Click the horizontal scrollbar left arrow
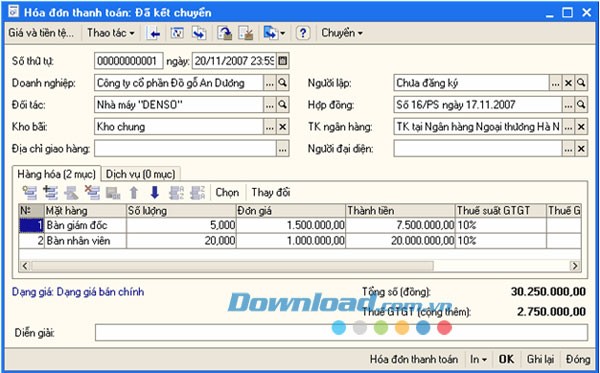The width and height of the screenshot is (600, 373). [25, 266]
